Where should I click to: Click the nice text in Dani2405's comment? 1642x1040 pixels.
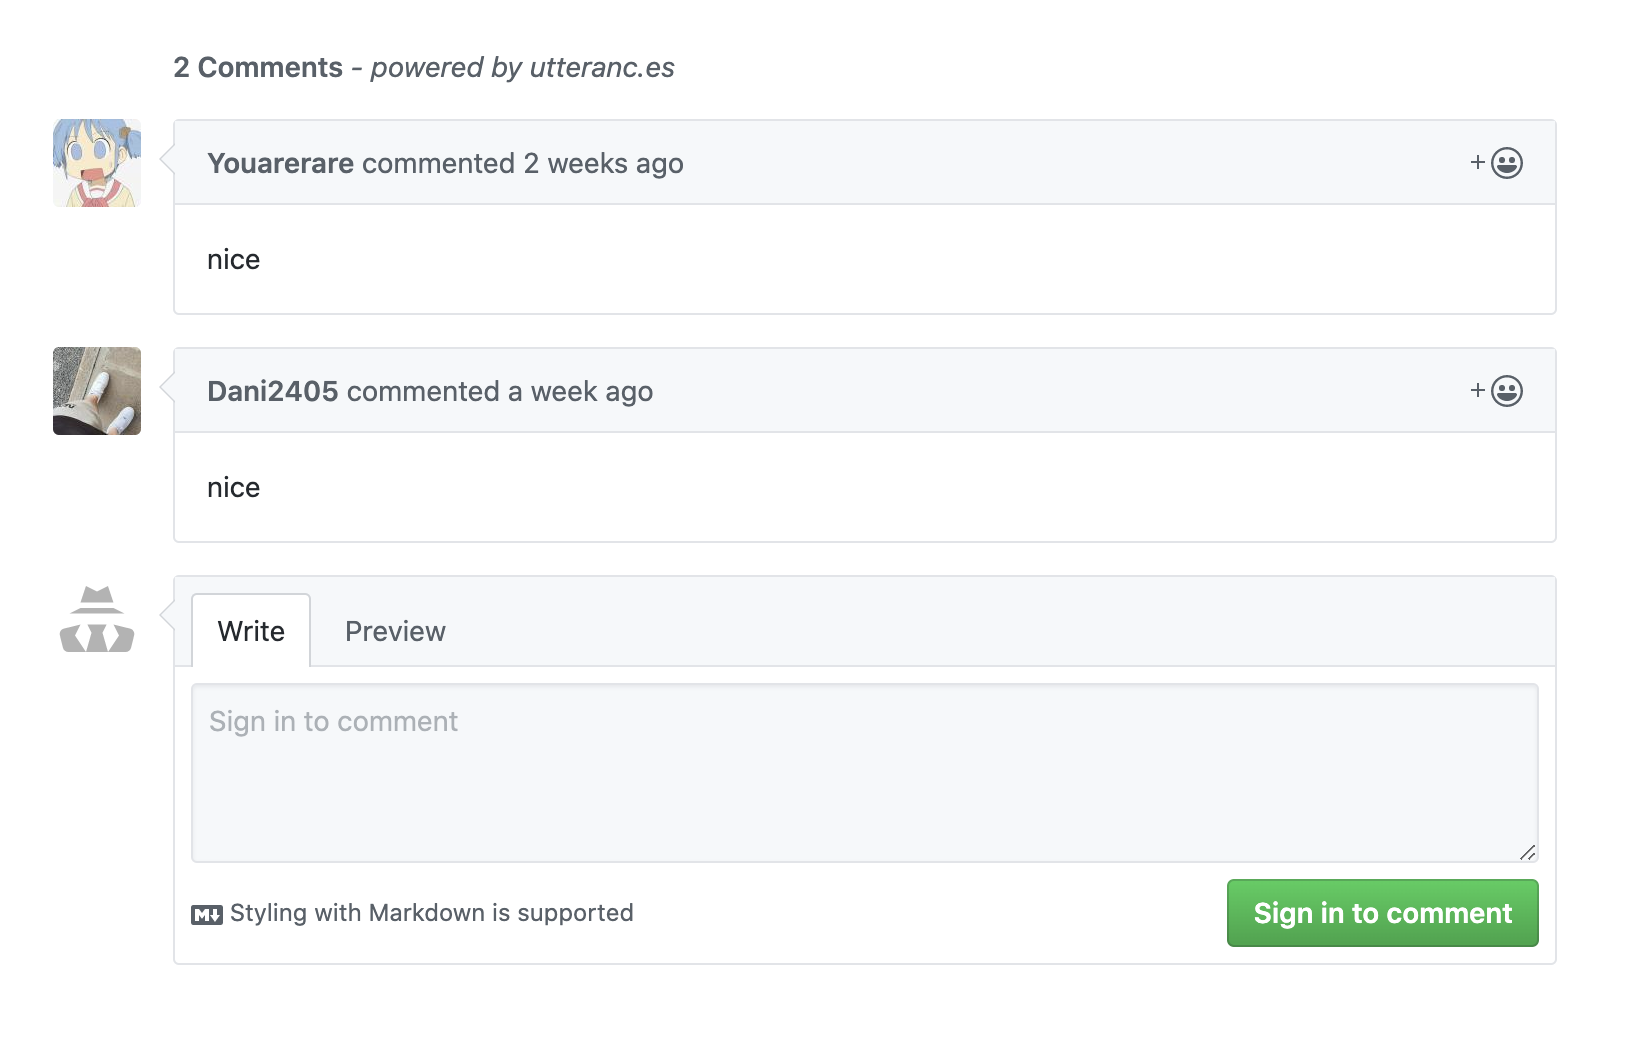(x=233, y=488)
